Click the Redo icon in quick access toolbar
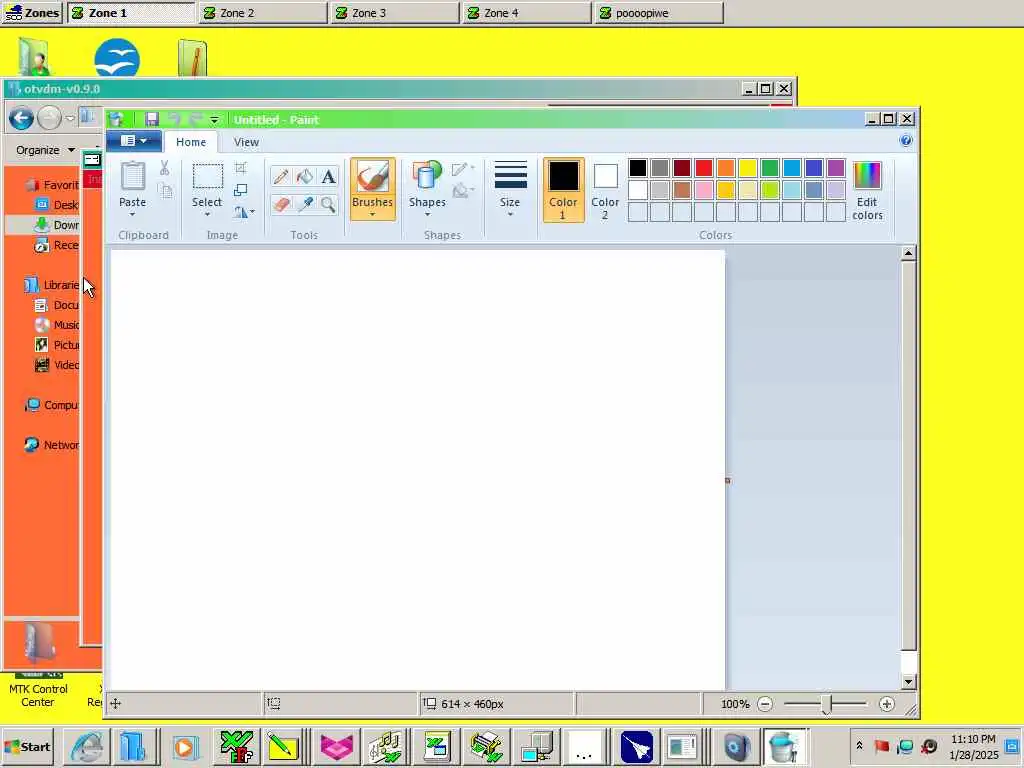 196,119
